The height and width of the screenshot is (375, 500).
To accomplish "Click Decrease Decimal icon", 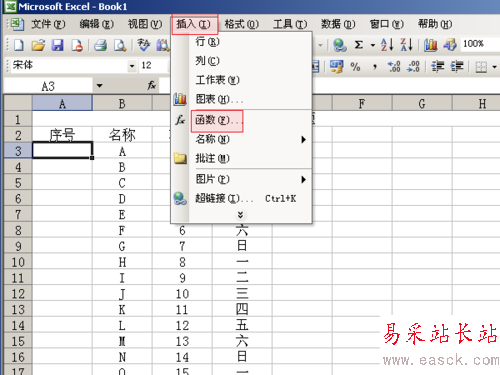I will pos(414,66).
